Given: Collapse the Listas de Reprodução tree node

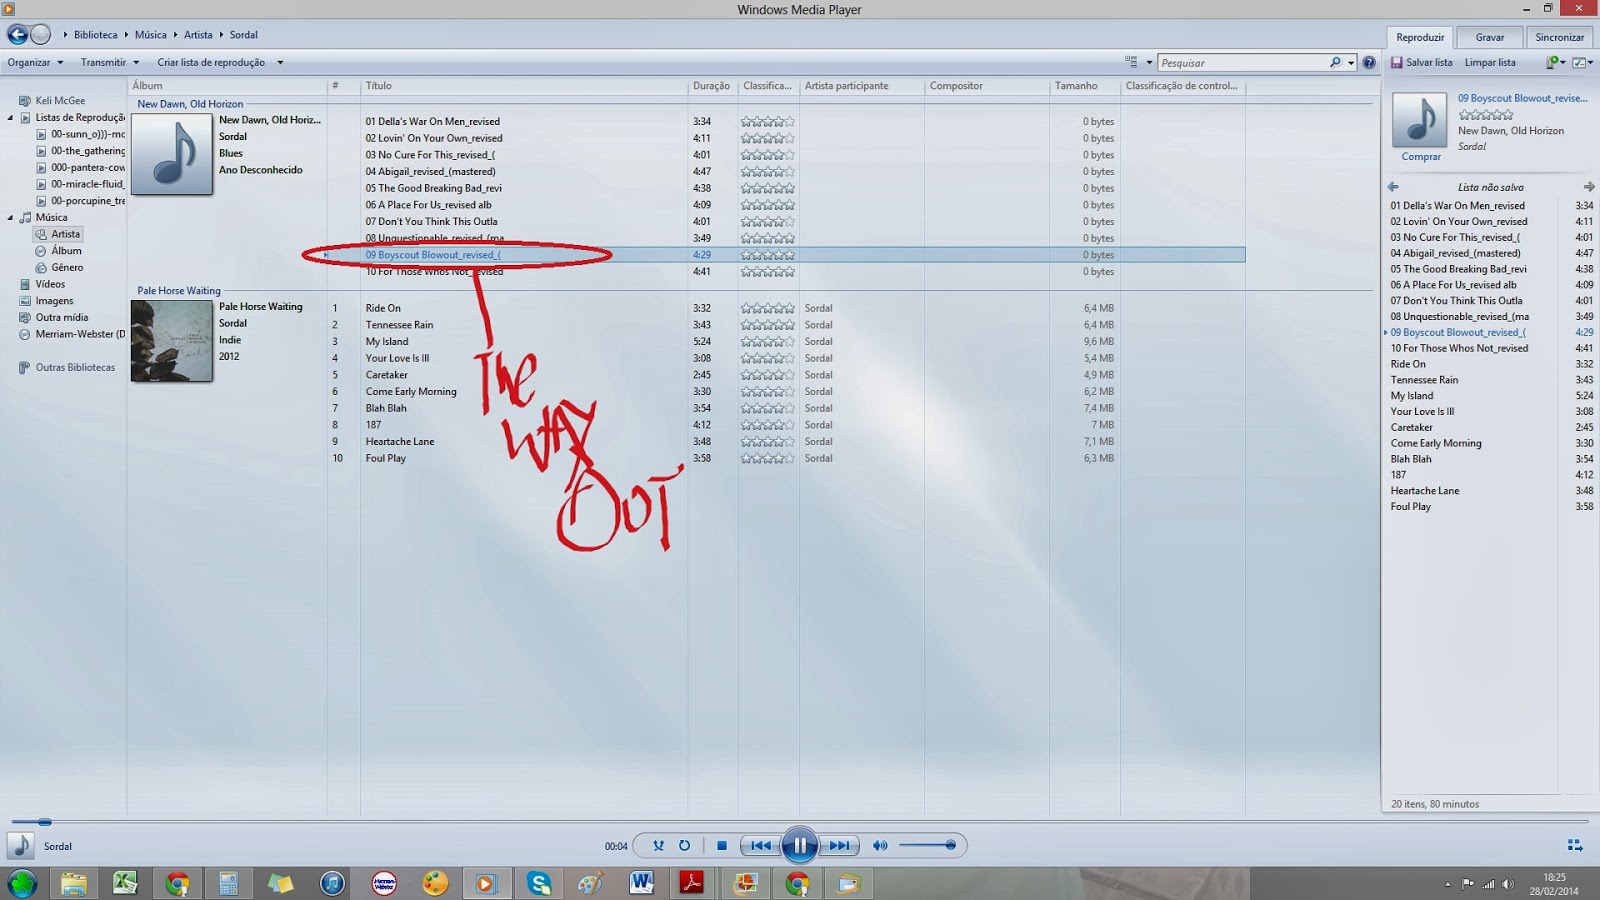Looking at the screenshot, I should pos(11,118).
